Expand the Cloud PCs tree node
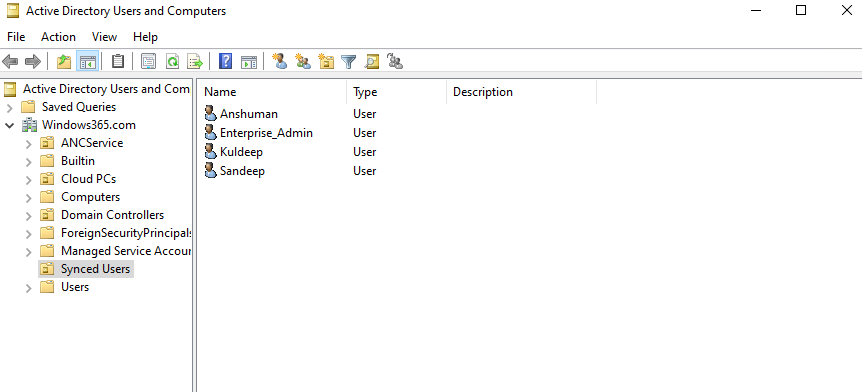Screen dimensions: 862x392 [29, 180]
